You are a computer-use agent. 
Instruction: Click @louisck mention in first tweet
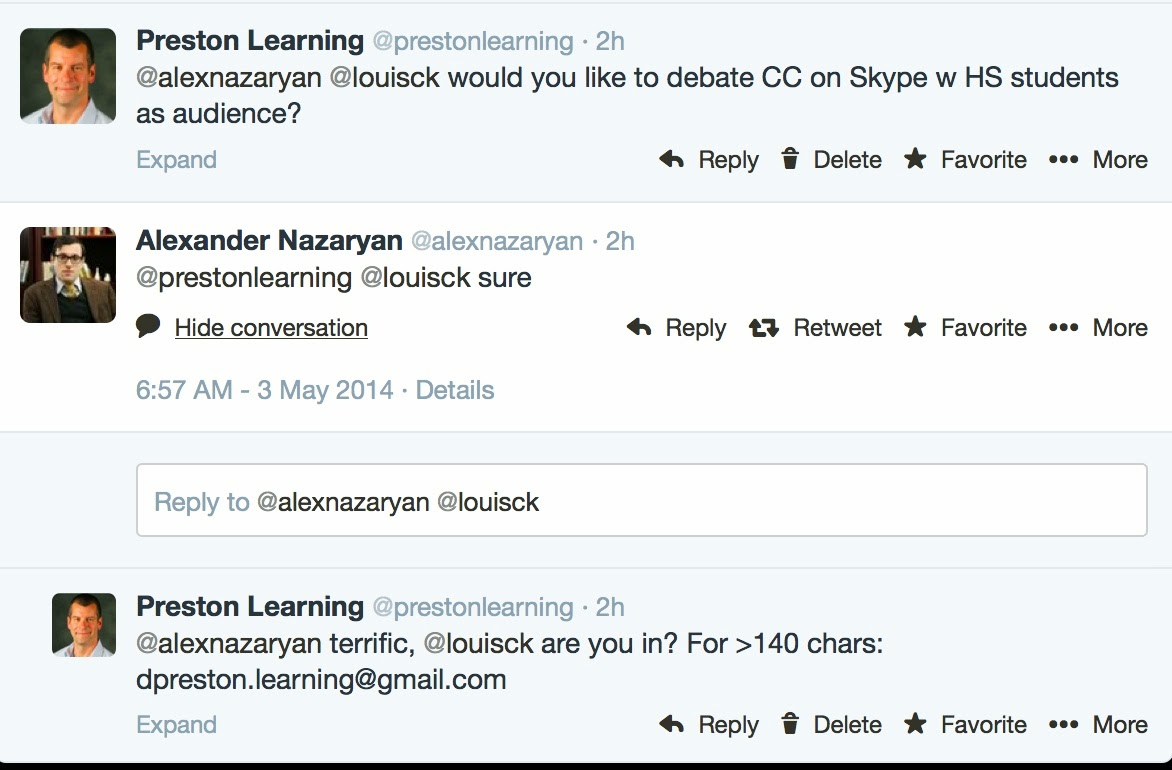[x=384, y=78]
